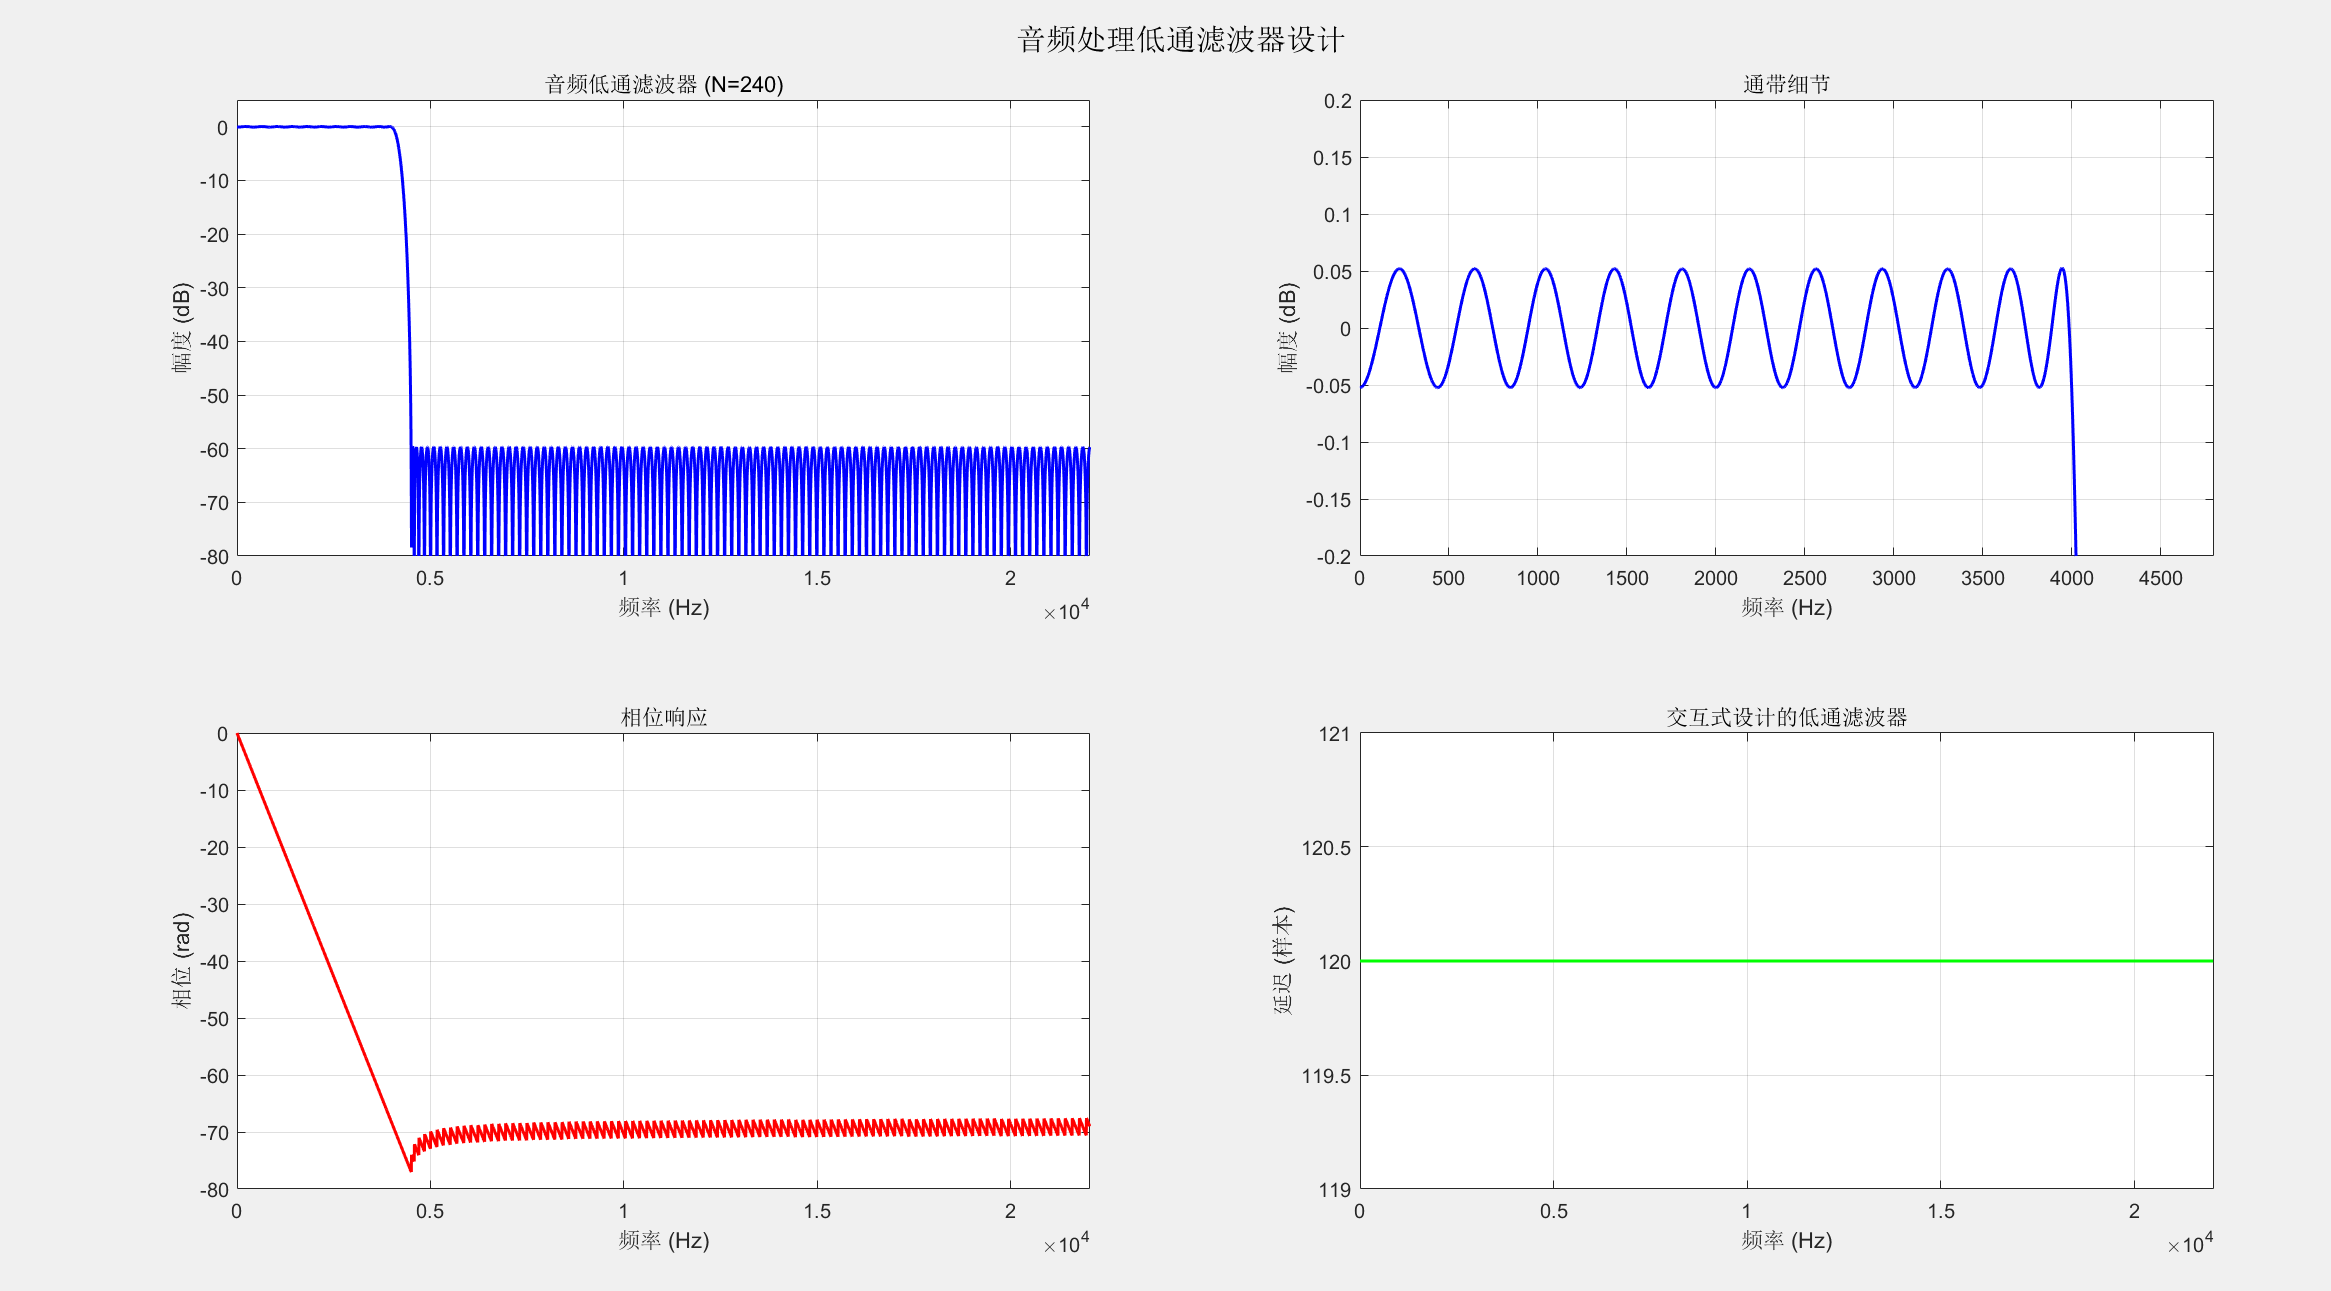The width and height of the screenshot is (2331, 1291).
Task: Select the 120.5 tick on delay axis
Action: (1325, 848)
